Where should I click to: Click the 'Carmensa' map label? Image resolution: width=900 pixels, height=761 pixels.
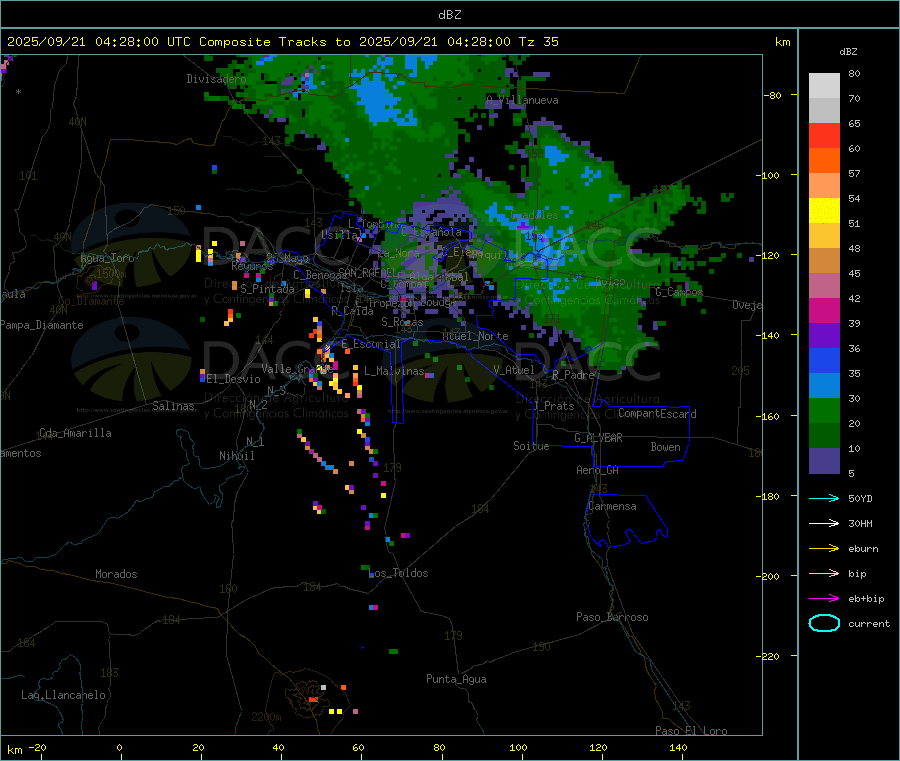point(612,506)
